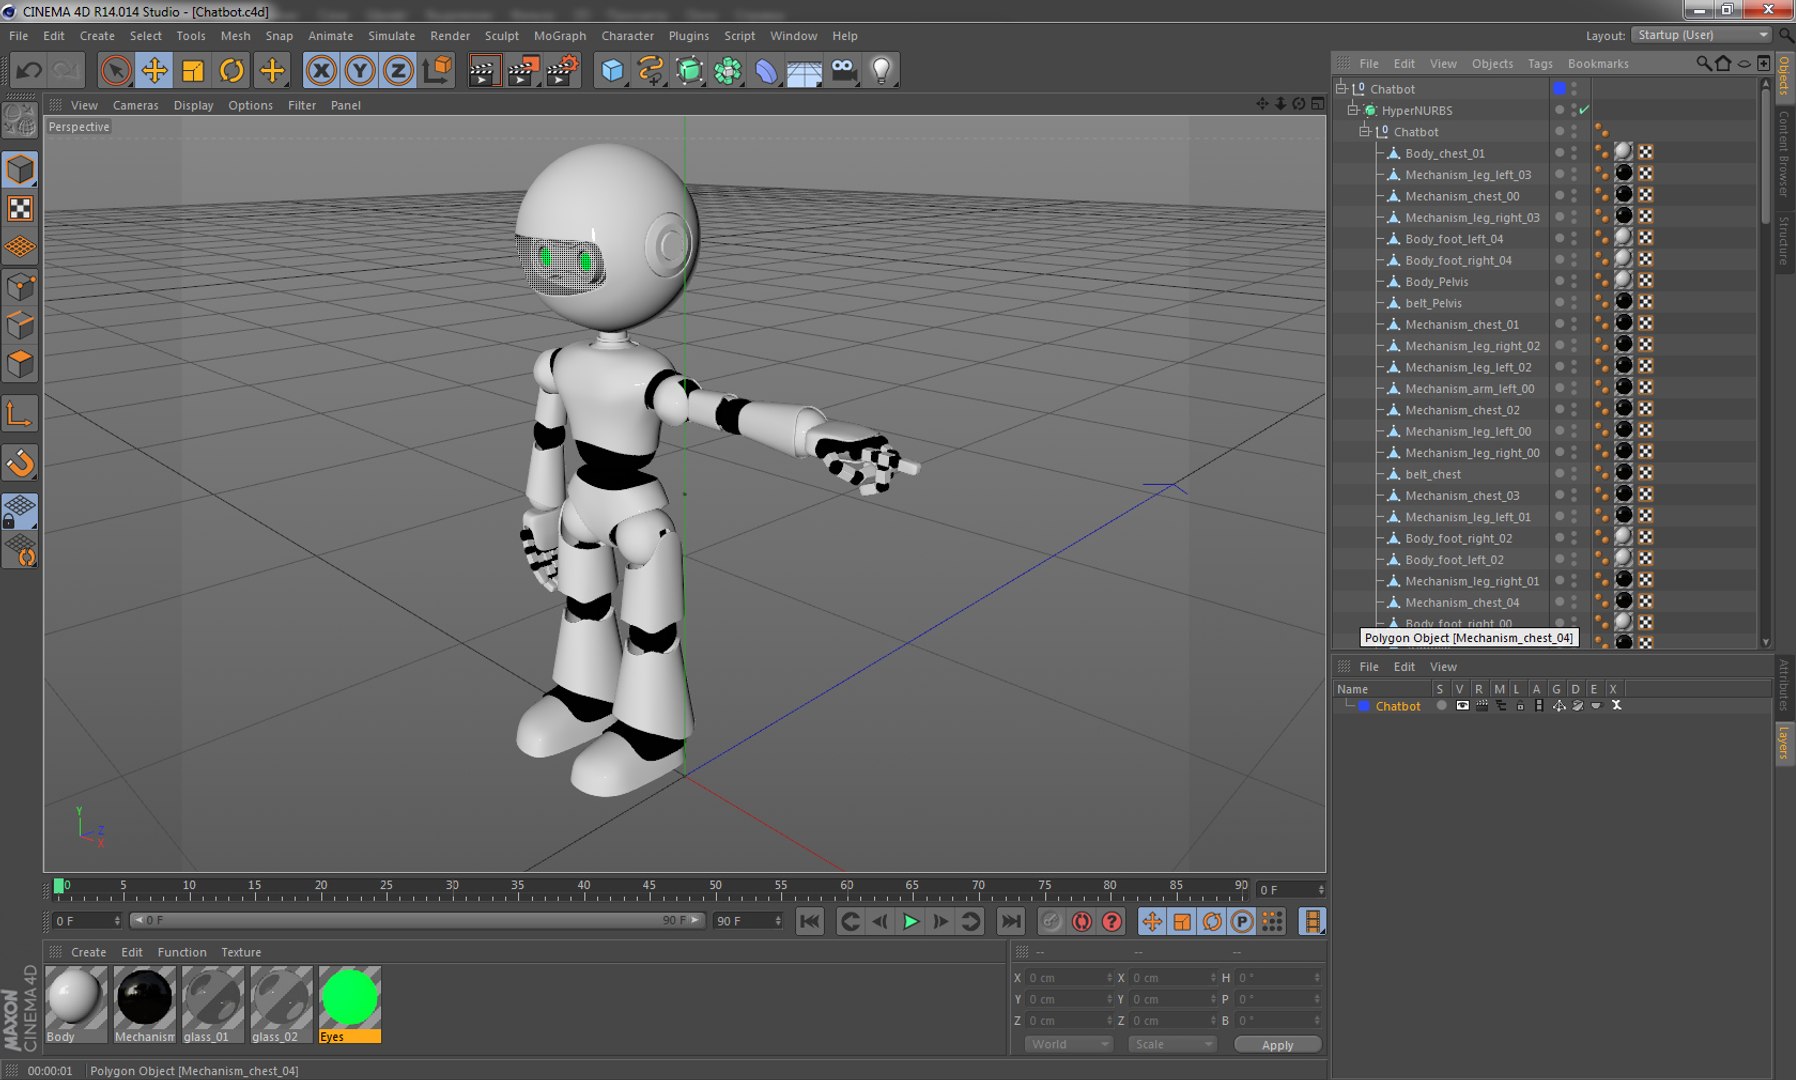Image resolution: width=1796 pixels, height=1080 pixels.
Task: Collapse the HyperNURBS tree node
Action: pos(1353,110)
